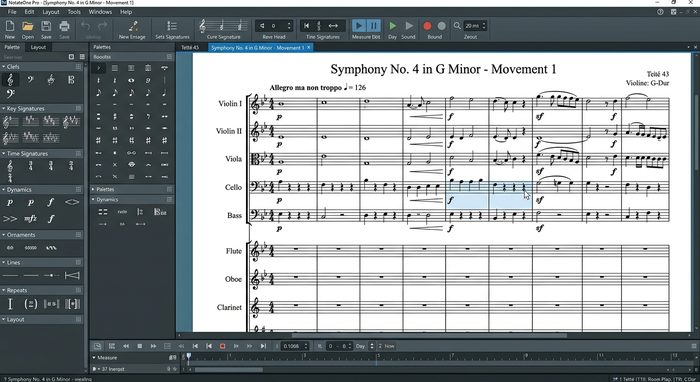Open the Layout menu in the menu bar
Image resolution: width=700 pixels, height=382 pixels.
pos(51,12)
